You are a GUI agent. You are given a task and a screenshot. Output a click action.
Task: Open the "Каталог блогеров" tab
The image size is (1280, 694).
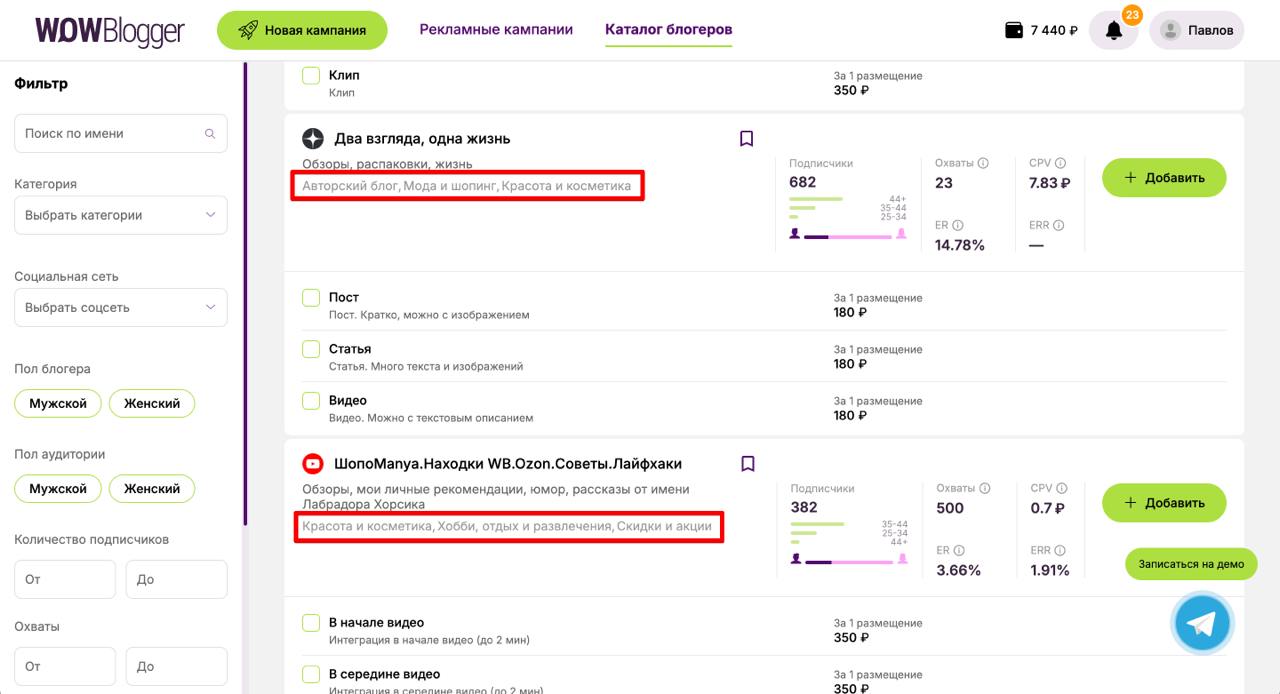coord(668,29)
